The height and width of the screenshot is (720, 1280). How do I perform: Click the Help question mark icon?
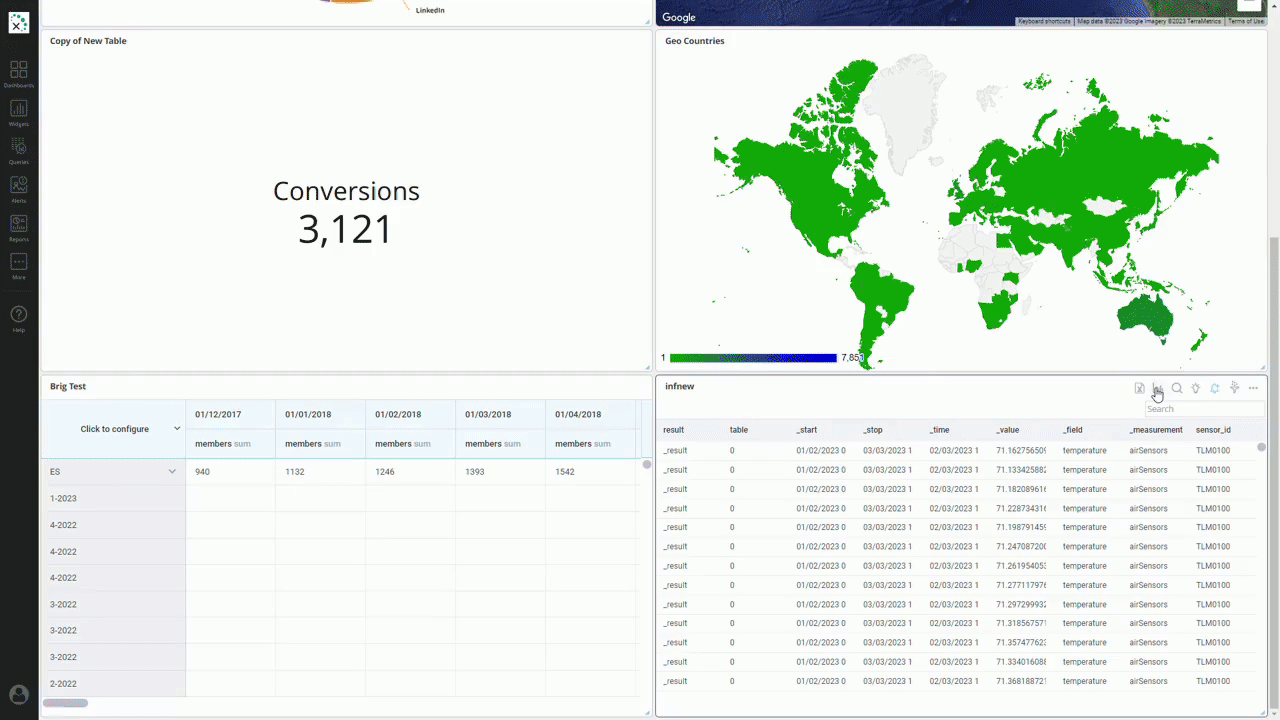[x=18, y=316]
